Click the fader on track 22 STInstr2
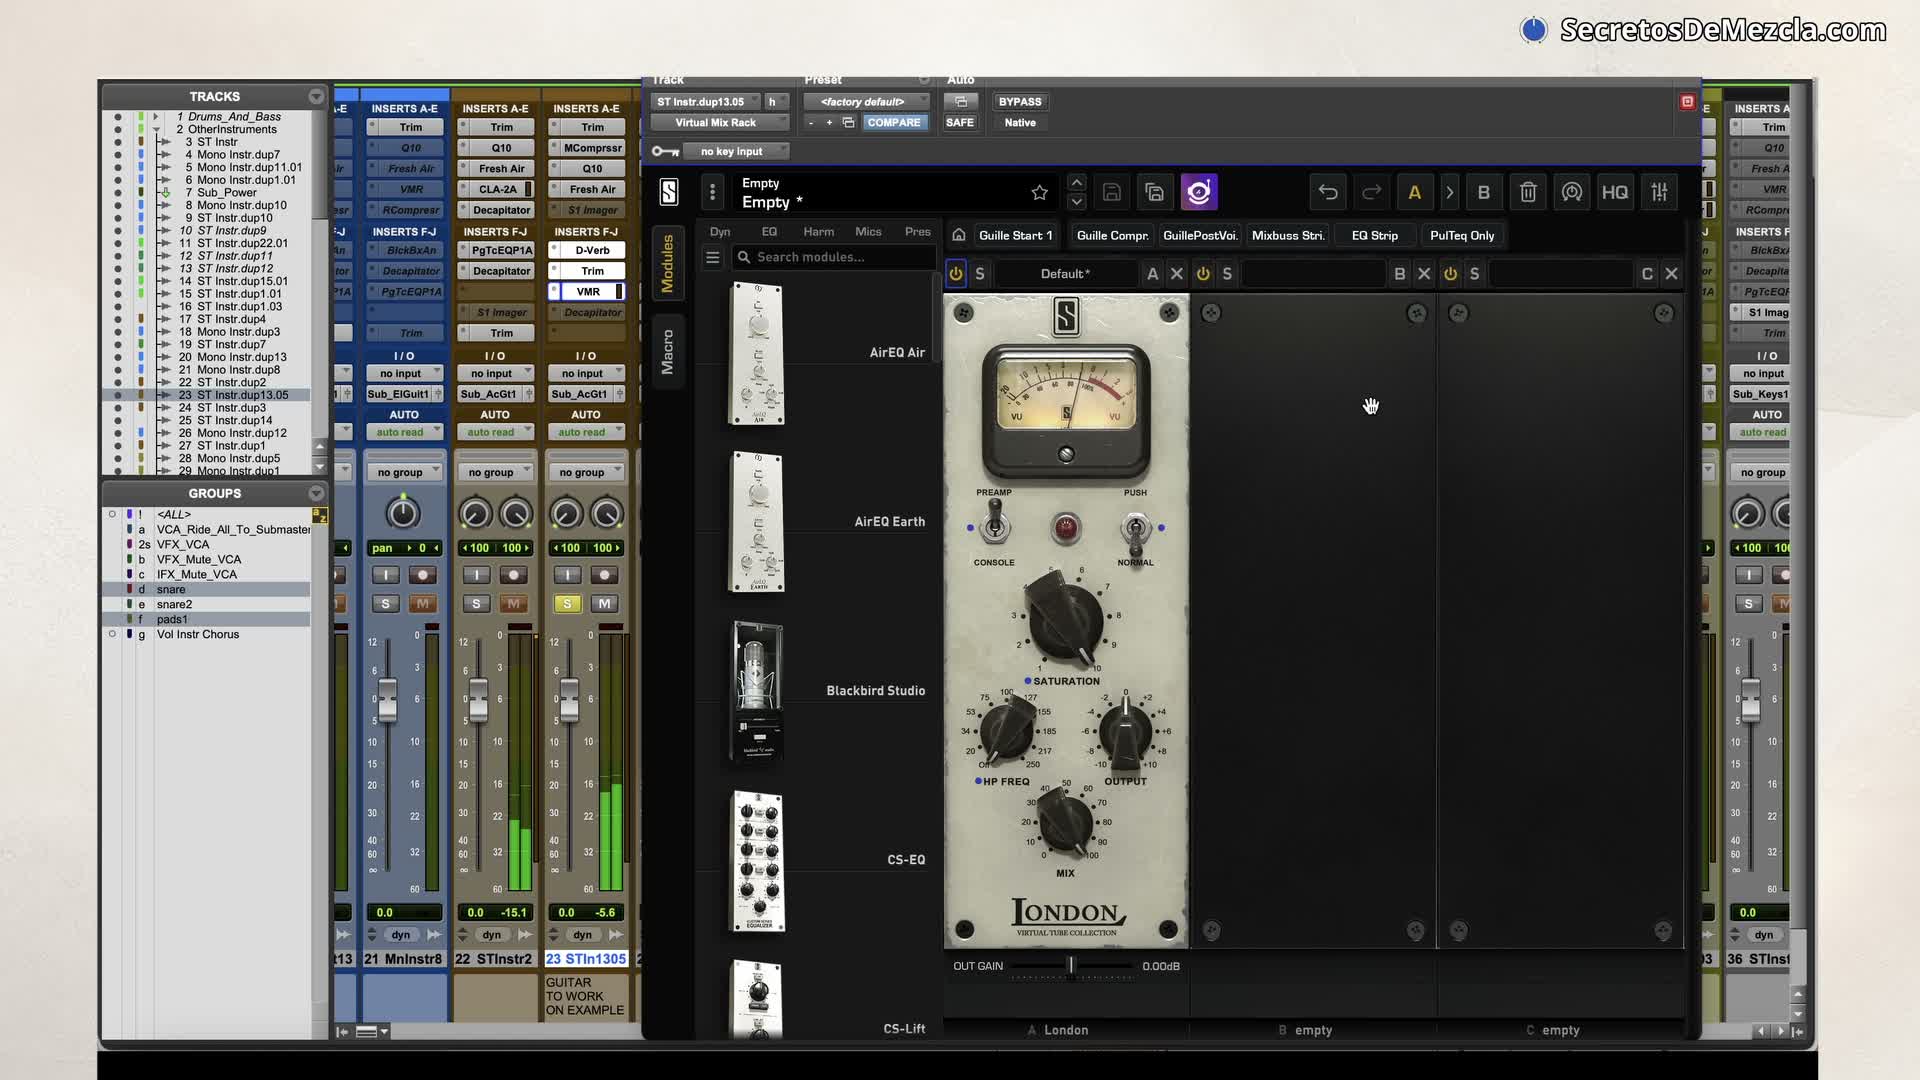This screenshot has width=1920, height=1080. (x=478, y=699)
